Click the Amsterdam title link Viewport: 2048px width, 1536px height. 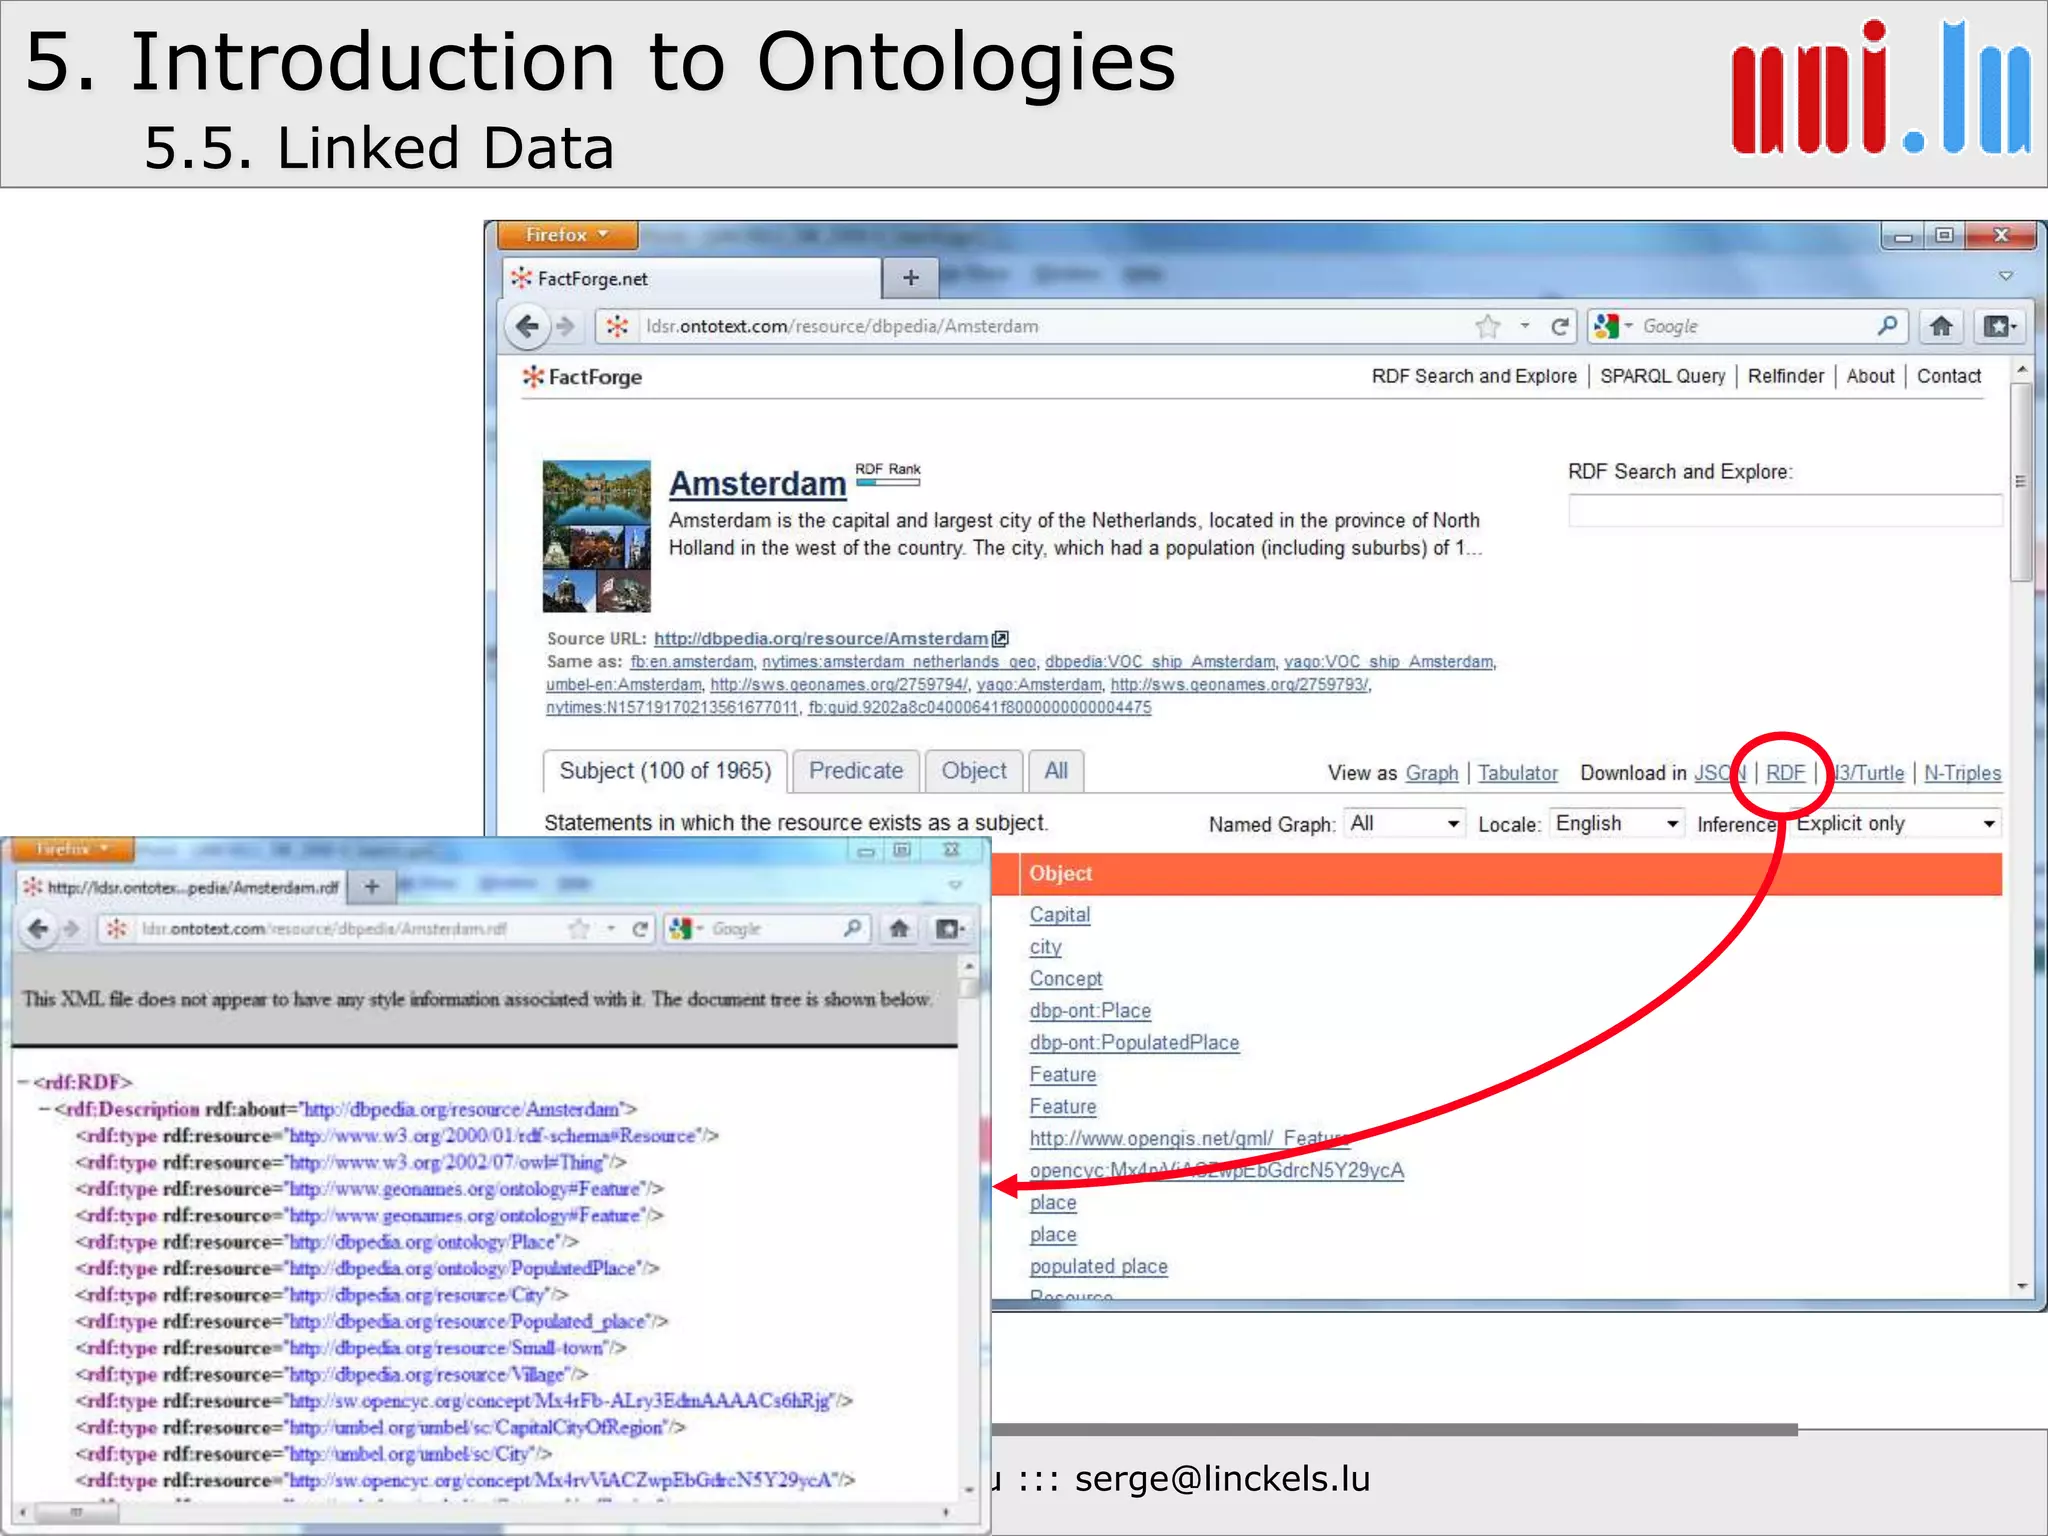tap(758, 484)
